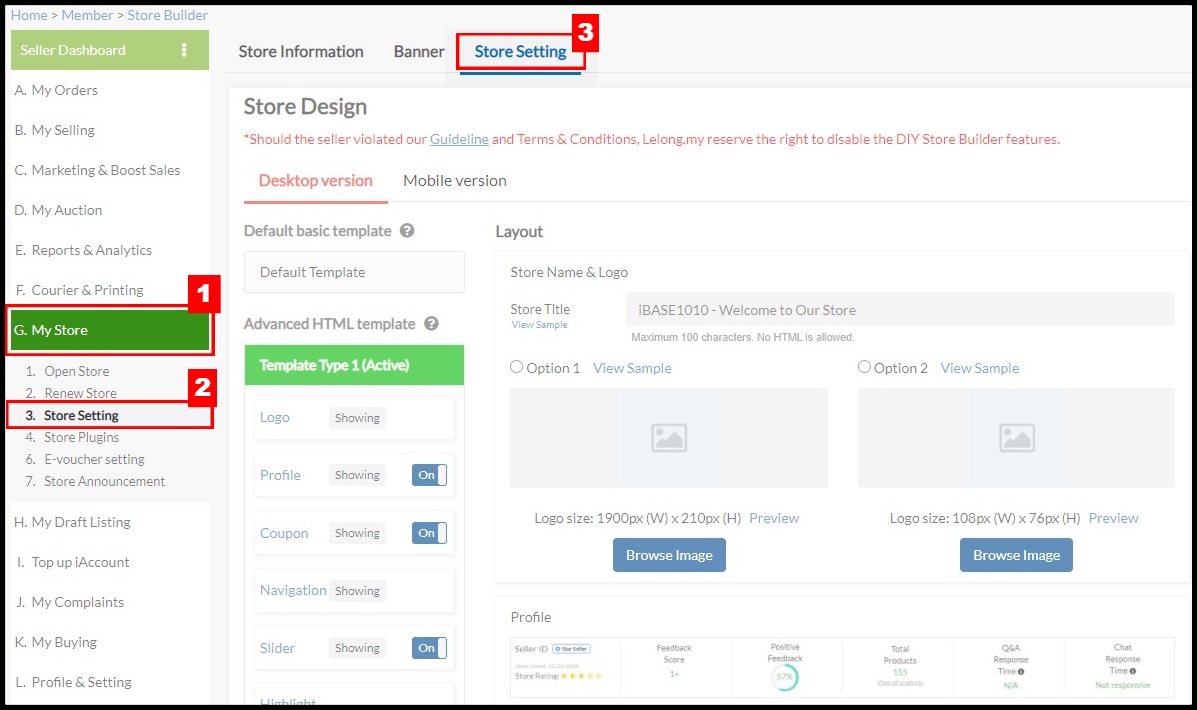Click the help icon beside Default basic template
The width and height of the screenshot is (1197, 710).
[407, 231]
